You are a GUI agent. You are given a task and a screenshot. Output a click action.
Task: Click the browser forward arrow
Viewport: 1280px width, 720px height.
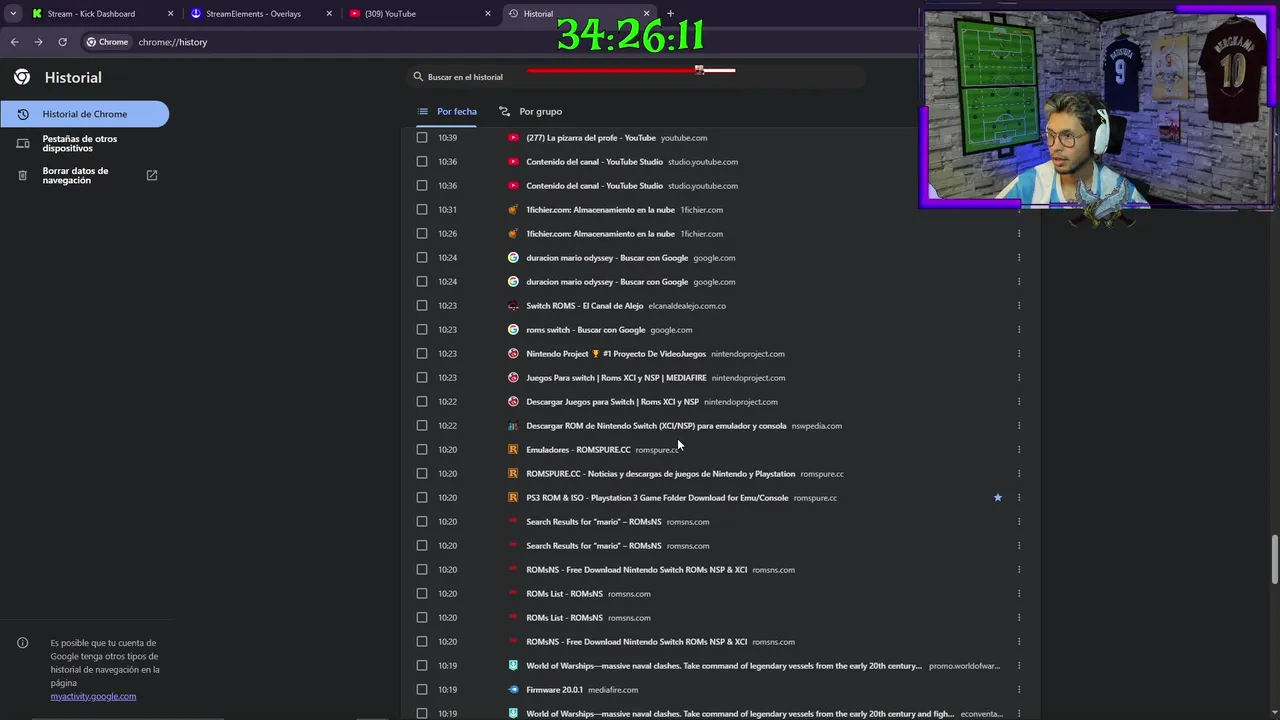(38, 42)
